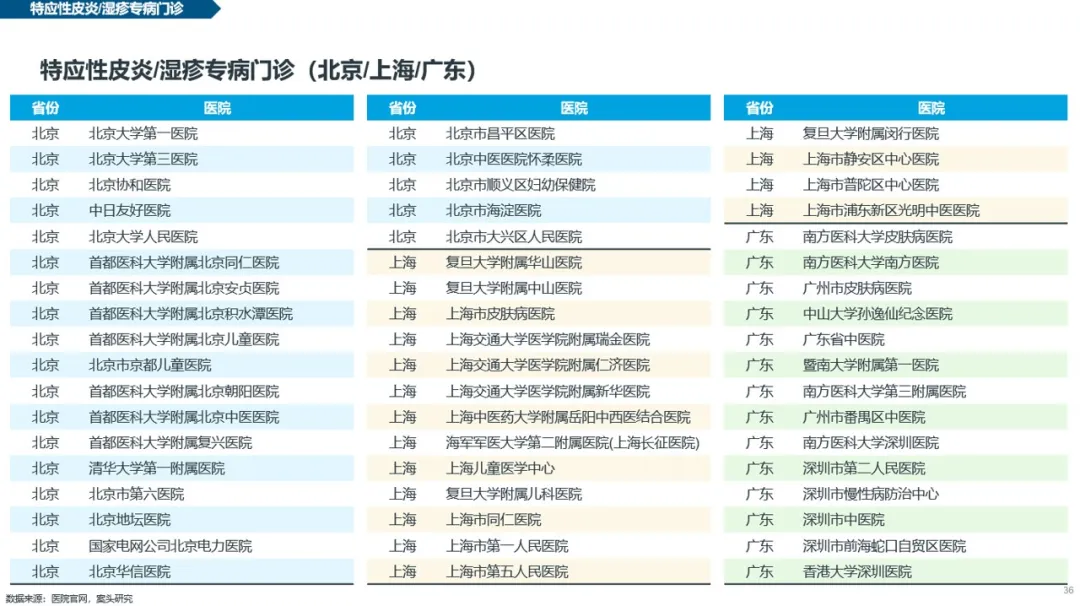Click 首都医科大学附属北京安贞医院

(x=184, y=288)
